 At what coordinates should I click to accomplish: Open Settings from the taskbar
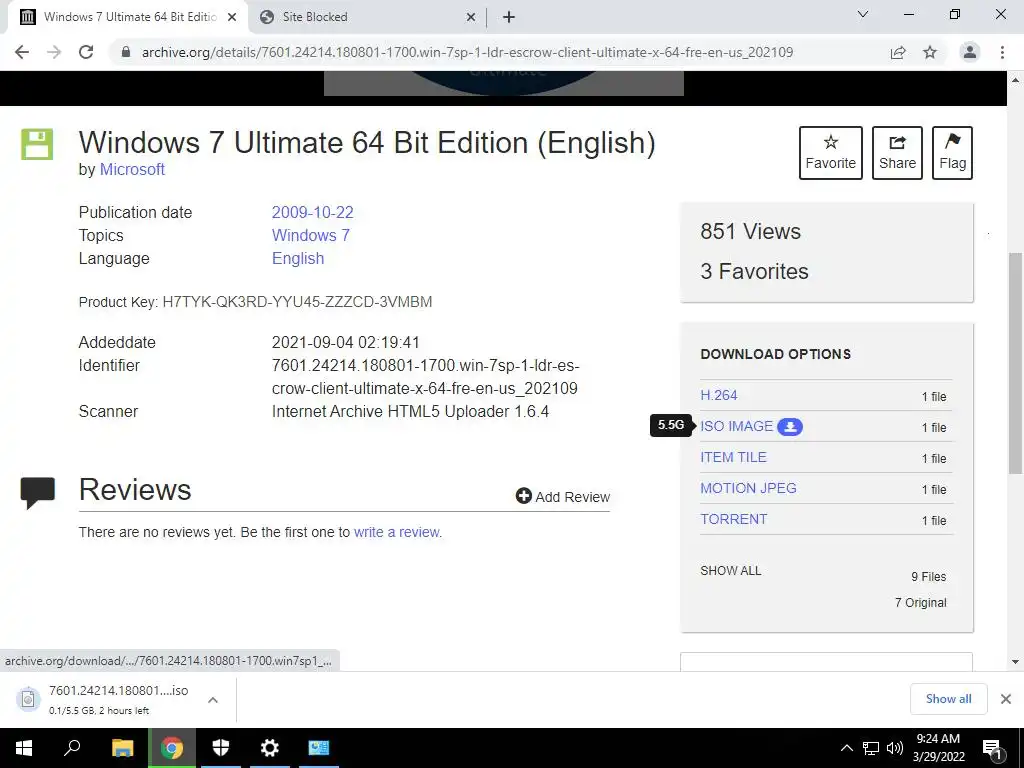click(x=269, y=748)
